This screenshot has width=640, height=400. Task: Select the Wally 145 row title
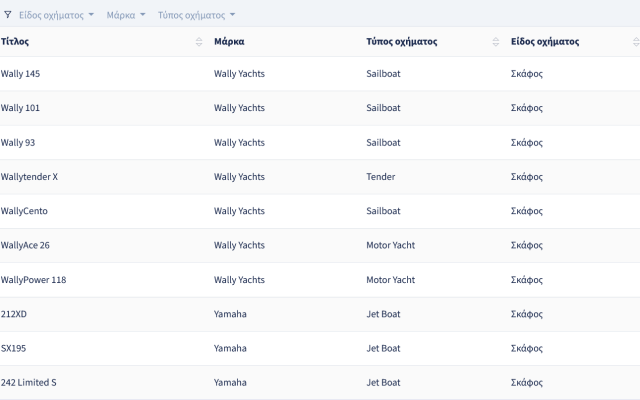(21, 74)
